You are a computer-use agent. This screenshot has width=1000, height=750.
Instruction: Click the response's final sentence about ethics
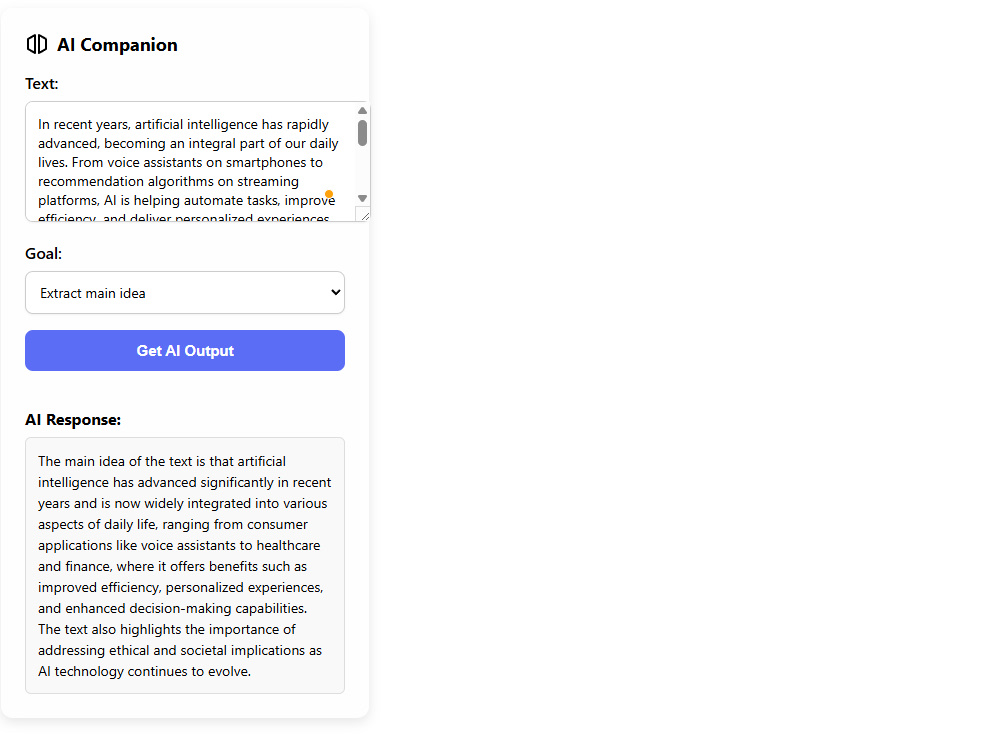180,650
